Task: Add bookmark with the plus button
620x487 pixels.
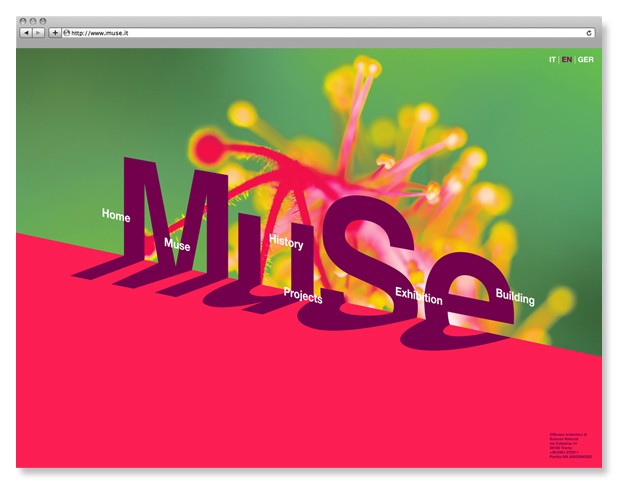Action: (55, 33)
